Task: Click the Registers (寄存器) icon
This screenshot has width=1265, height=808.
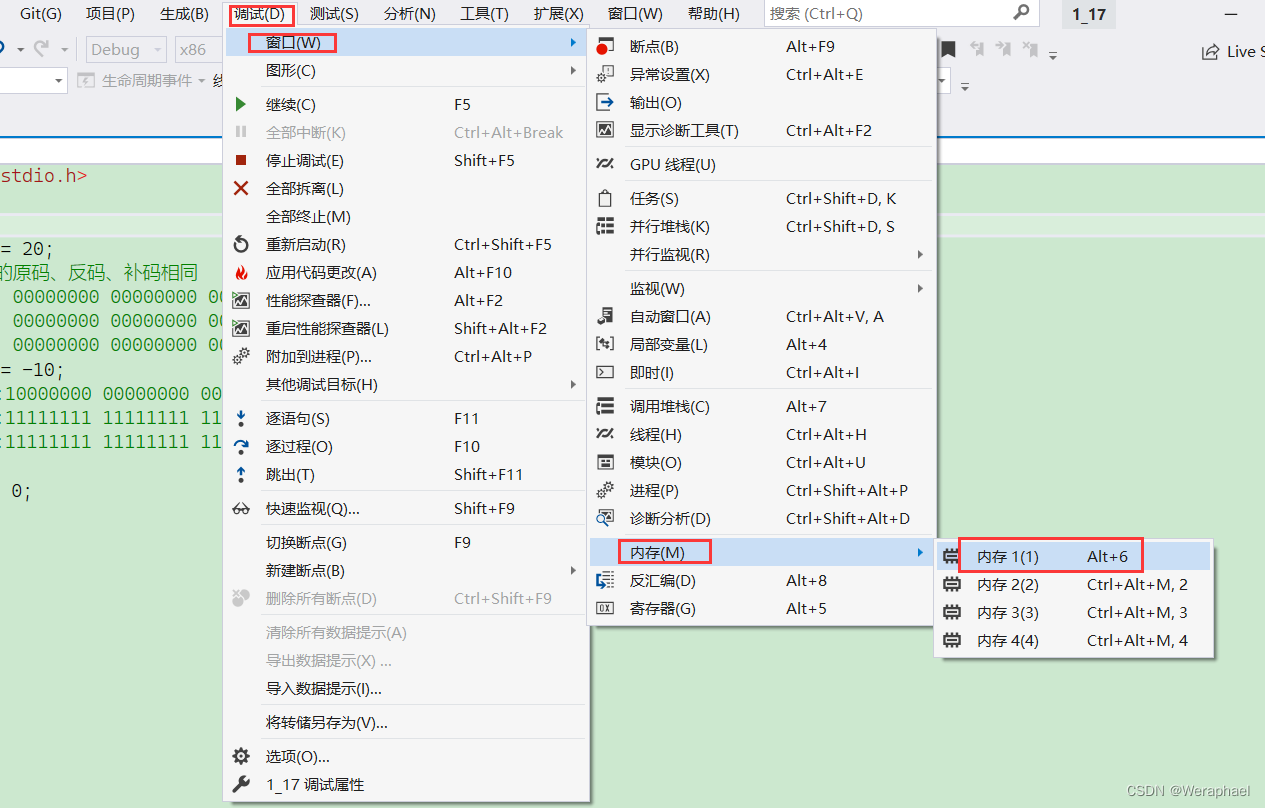Action: pos(605,609)
